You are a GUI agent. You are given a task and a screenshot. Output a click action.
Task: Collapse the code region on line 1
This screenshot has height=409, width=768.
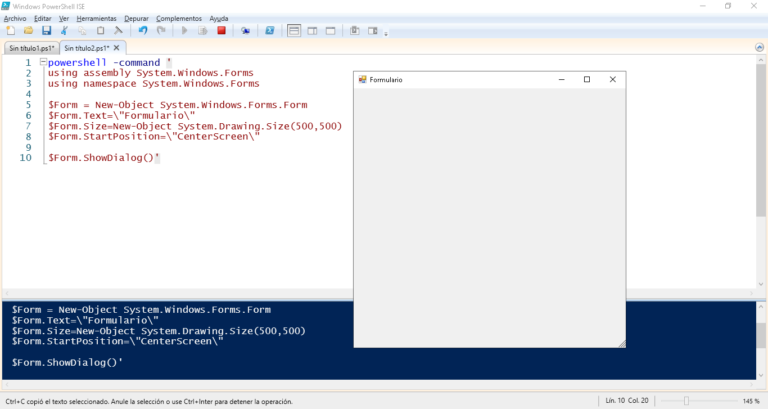43,62
